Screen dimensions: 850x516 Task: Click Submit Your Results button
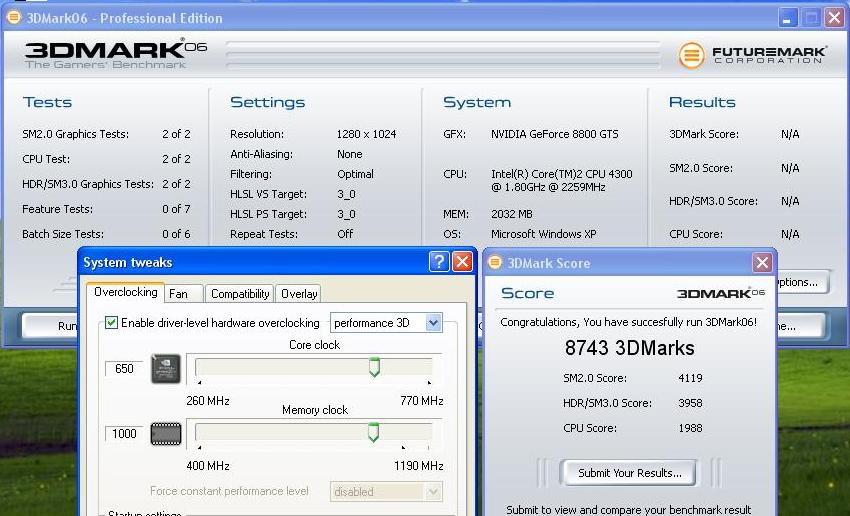[x=629, y=473]
